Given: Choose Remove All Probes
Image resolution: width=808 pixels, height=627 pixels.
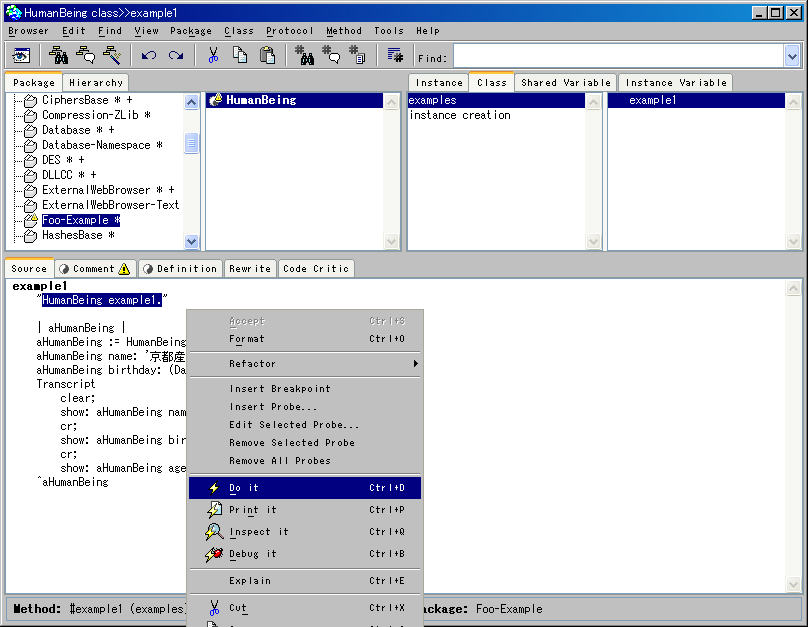Looking at the screenshot, I should [305, 461].
